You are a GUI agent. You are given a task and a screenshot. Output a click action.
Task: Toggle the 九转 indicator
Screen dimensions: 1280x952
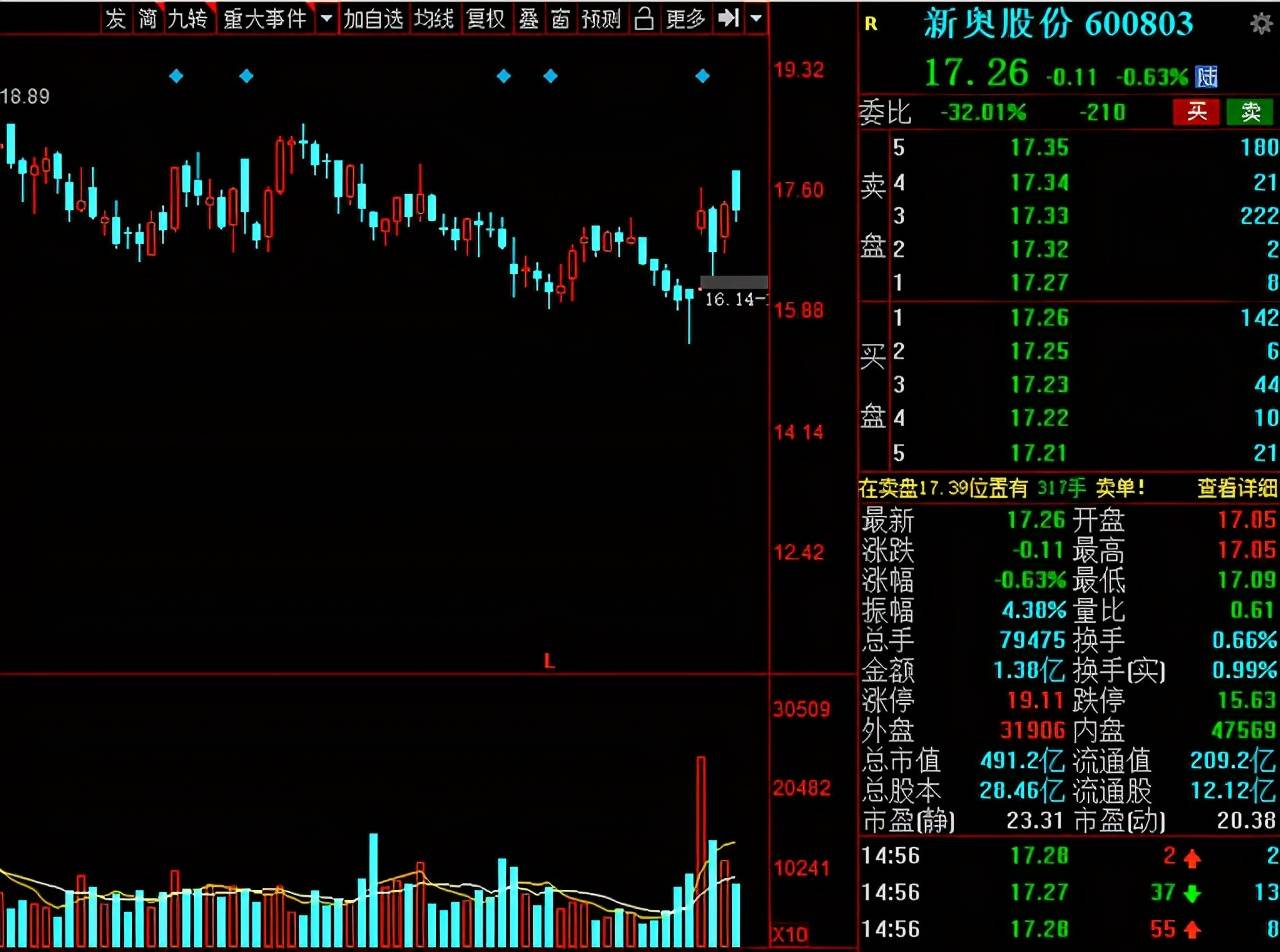tap(188, 18)
